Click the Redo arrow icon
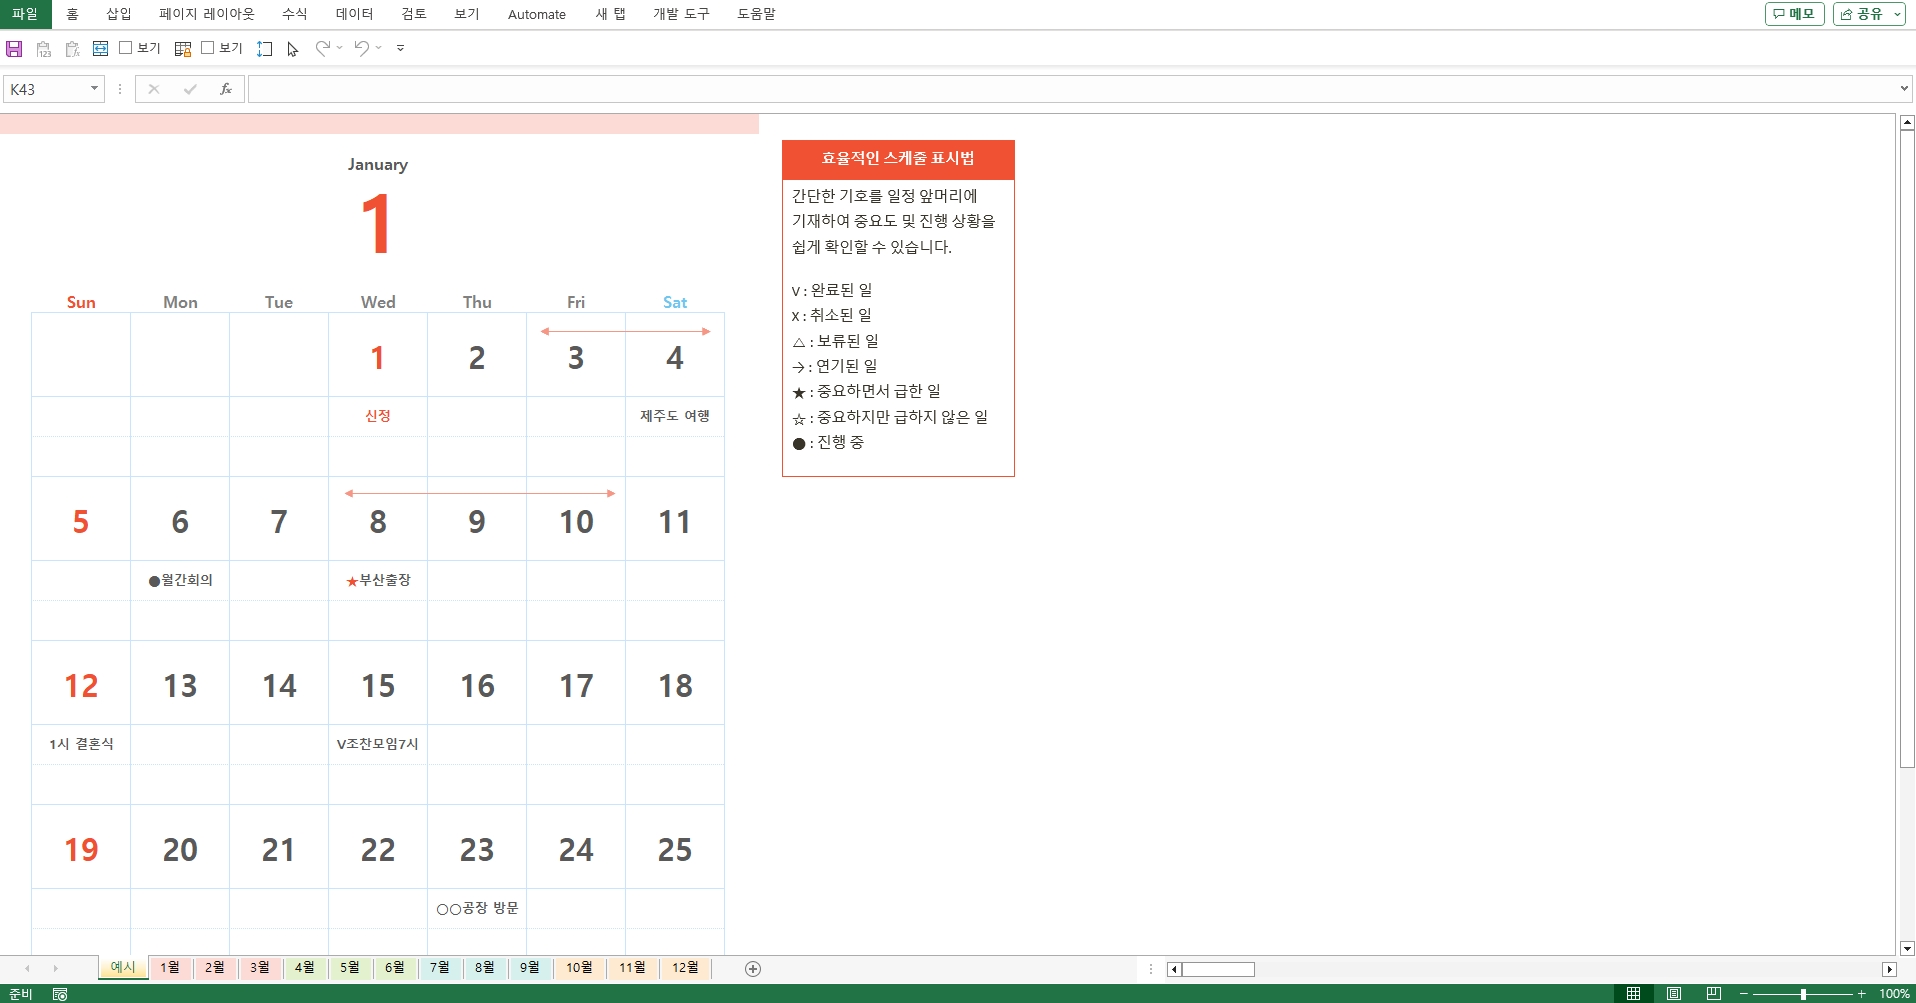 click(322, 47)
